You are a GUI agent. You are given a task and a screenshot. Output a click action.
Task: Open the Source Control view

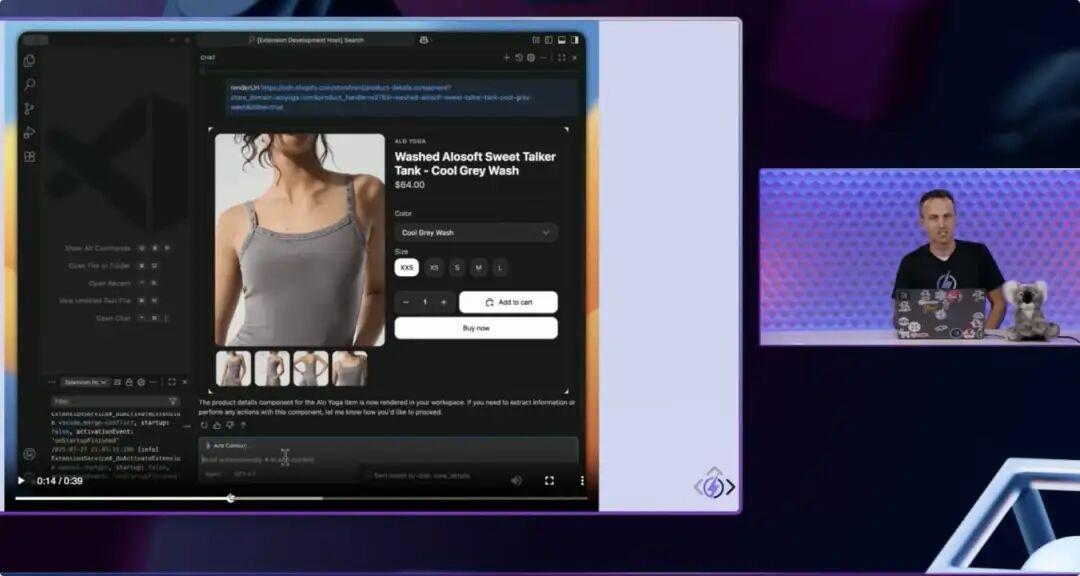[29, 109]
